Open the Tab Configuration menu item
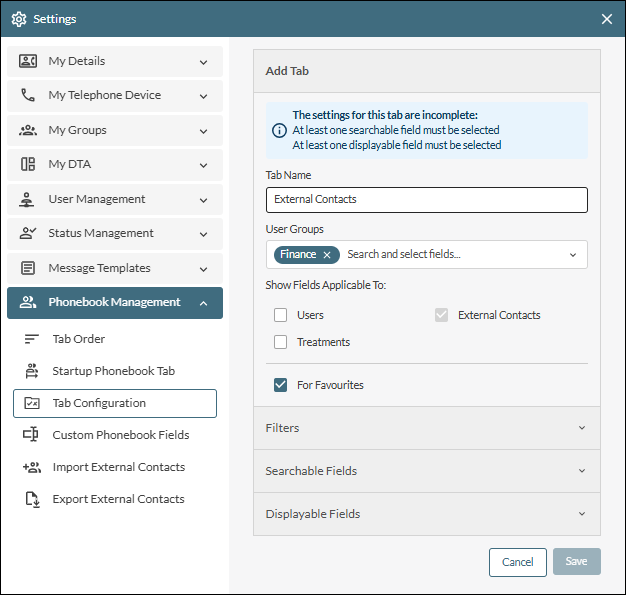Image resolution: width=626 pixels, height=595 pixels. point(115,403)
